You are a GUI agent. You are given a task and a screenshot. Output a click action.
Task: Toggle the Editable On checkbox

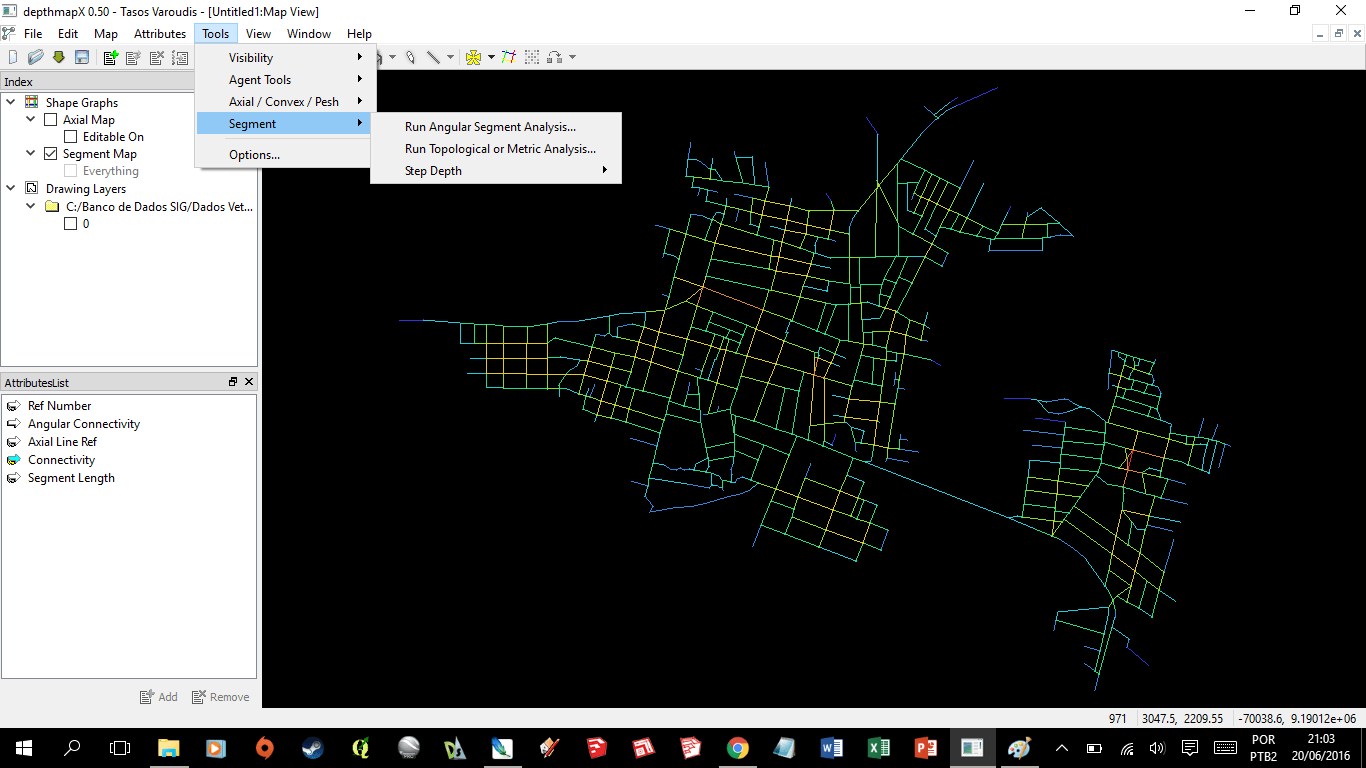[71, 137]
